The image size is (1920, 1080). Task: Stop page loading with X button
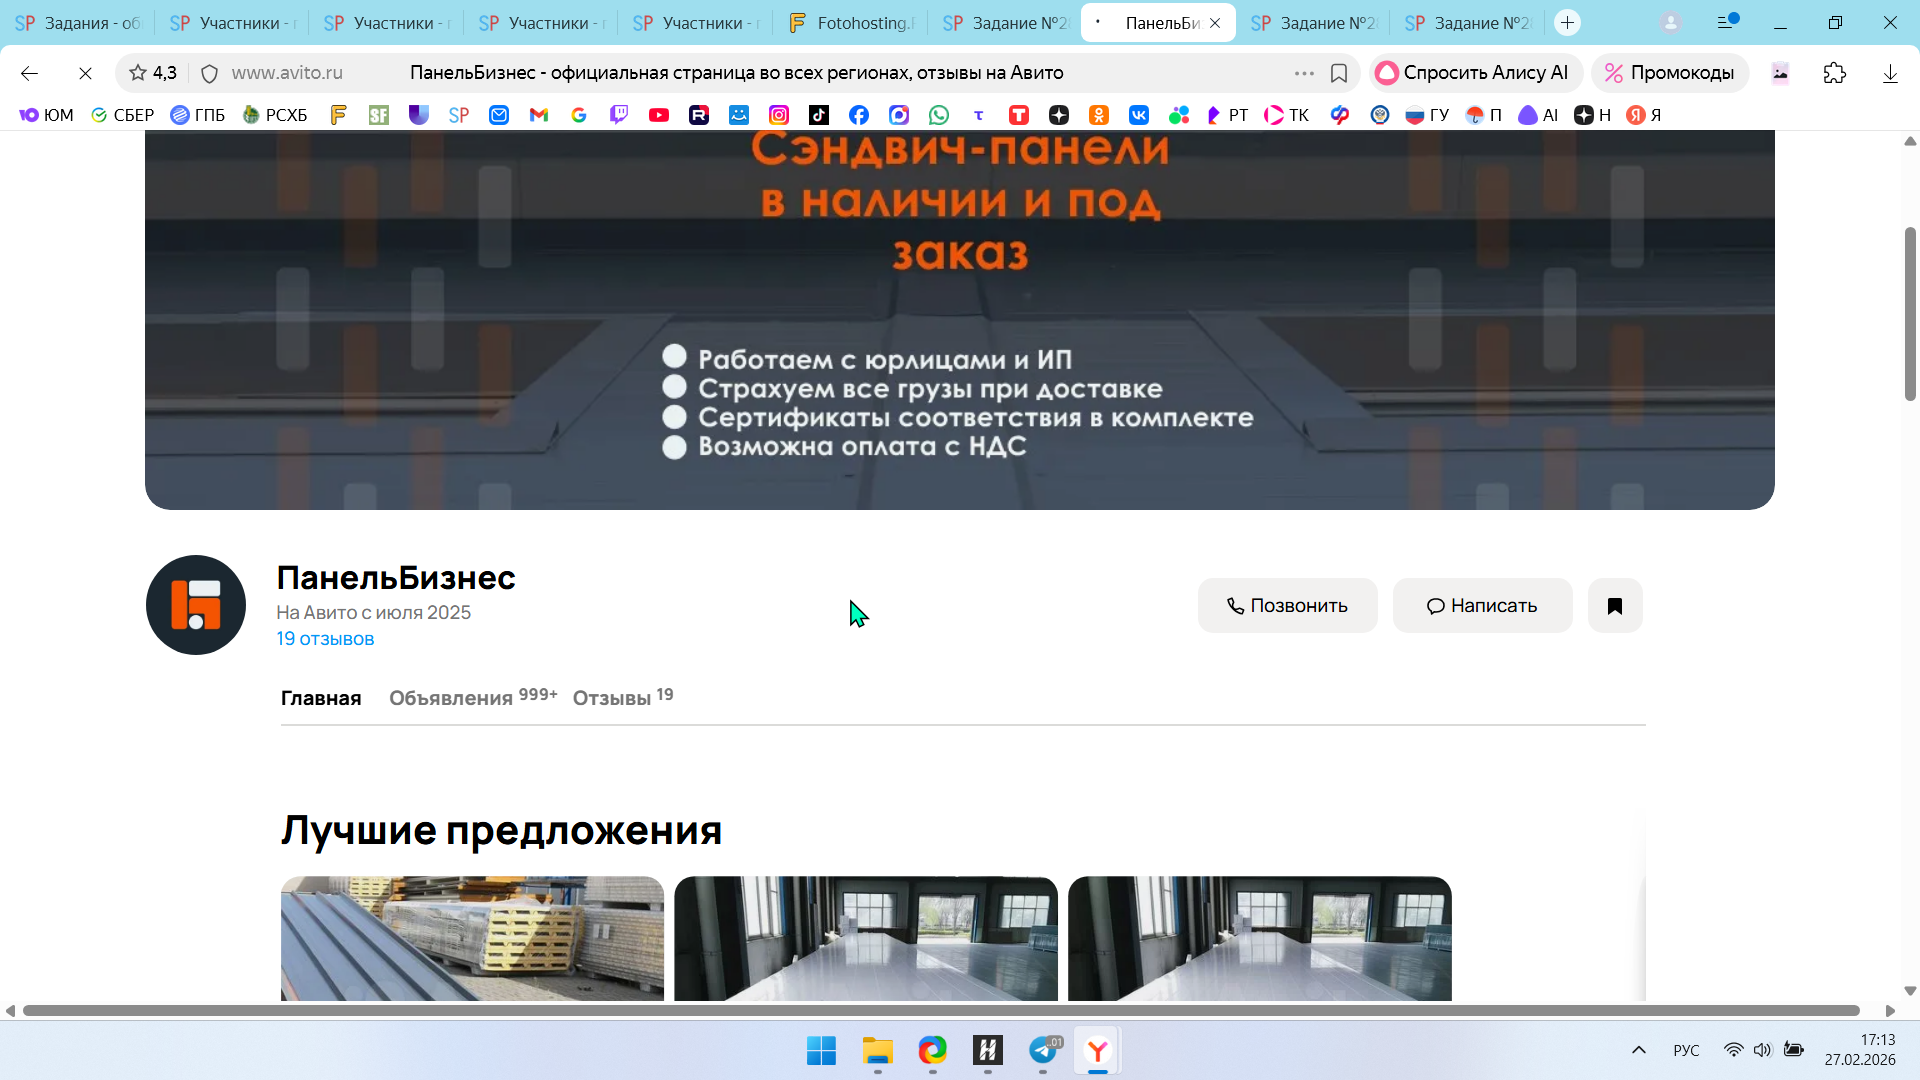coord(85,73)
